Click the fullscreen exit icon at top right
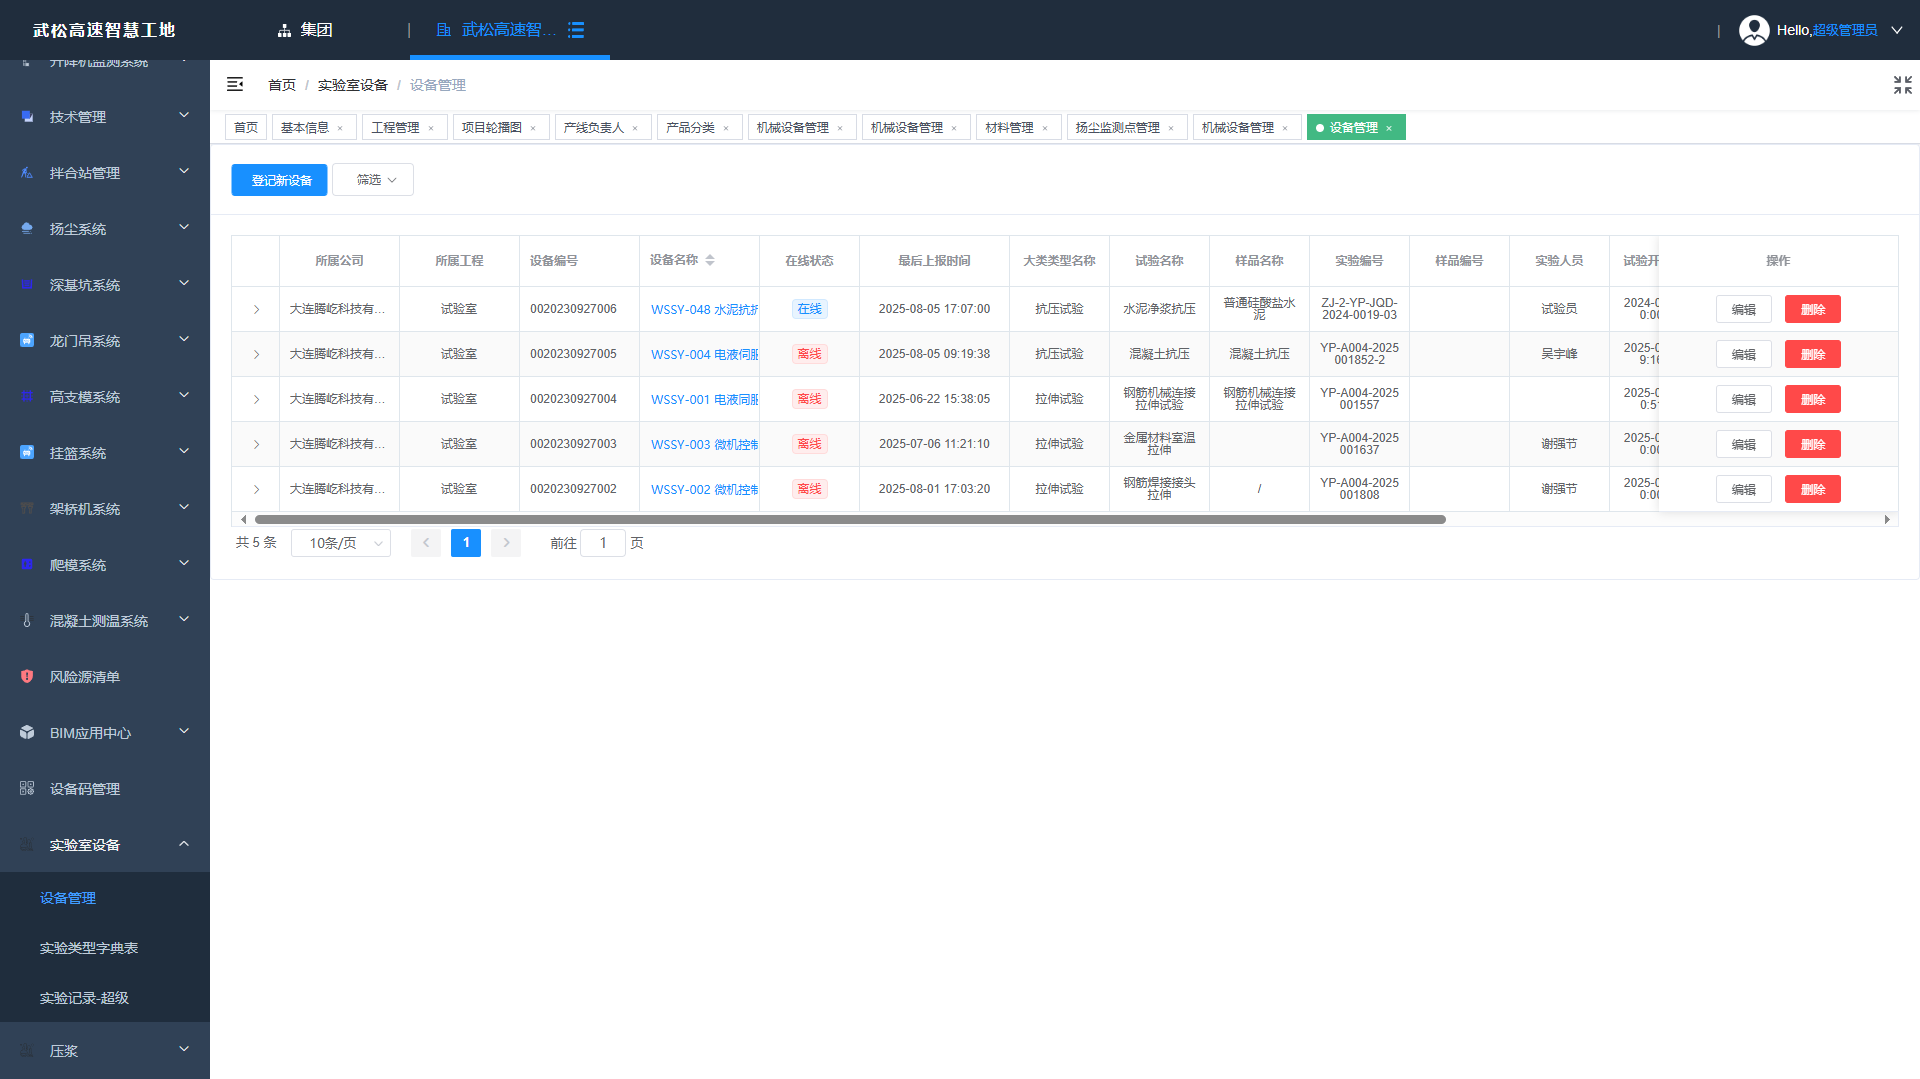Screen dimensions: 1920x1079 1902,85
